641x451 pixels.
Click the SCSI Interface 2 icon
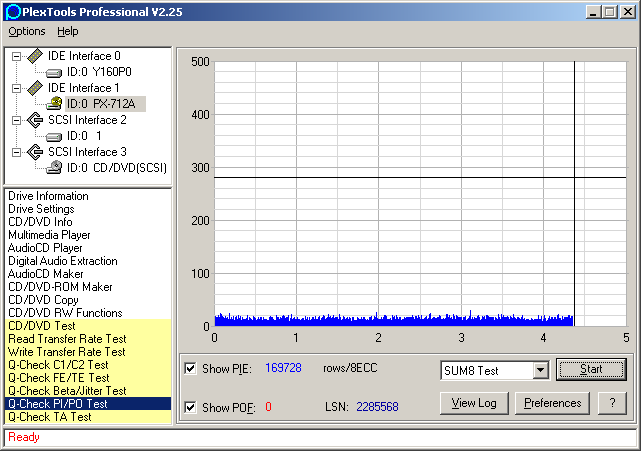(x=35, y=120)
